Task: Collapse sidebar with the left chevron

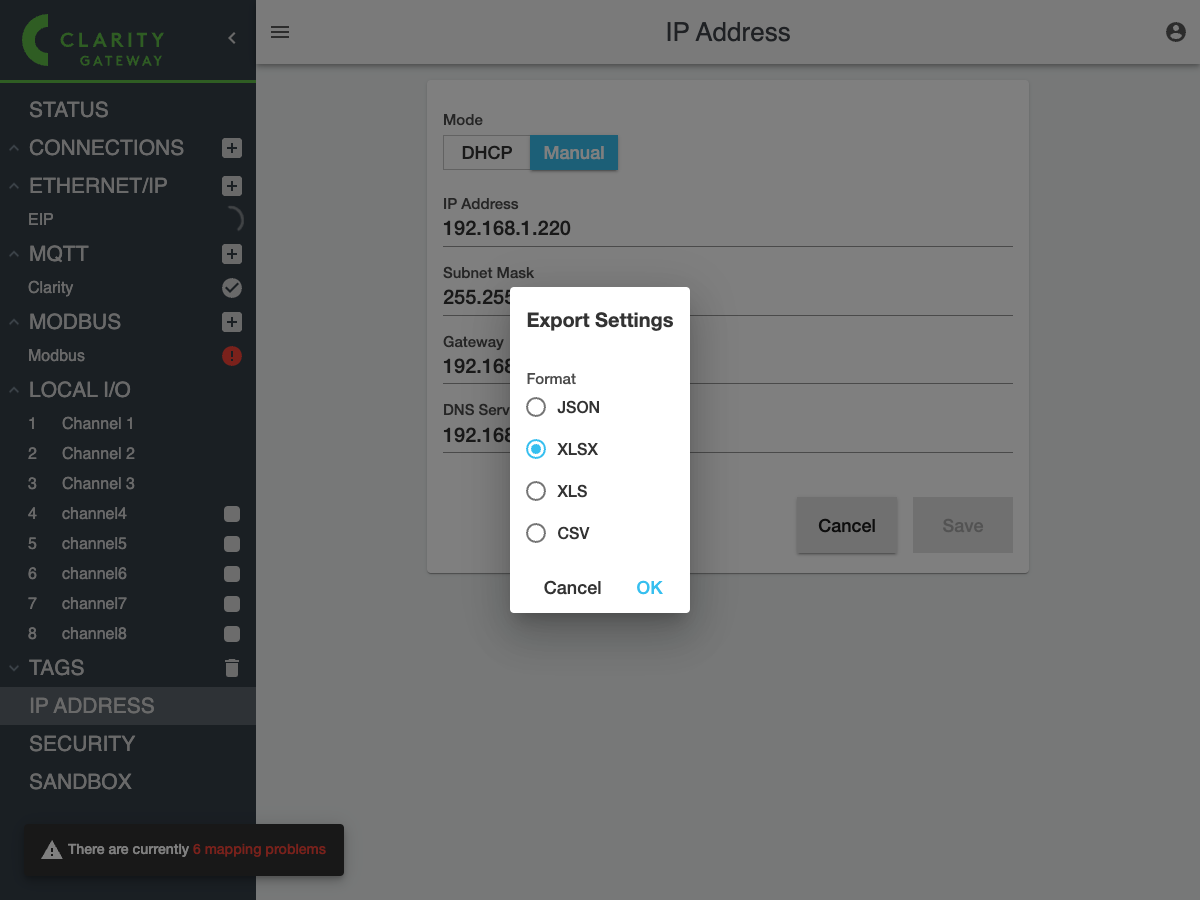Action: pyautogui.click(x=232, y=38)
